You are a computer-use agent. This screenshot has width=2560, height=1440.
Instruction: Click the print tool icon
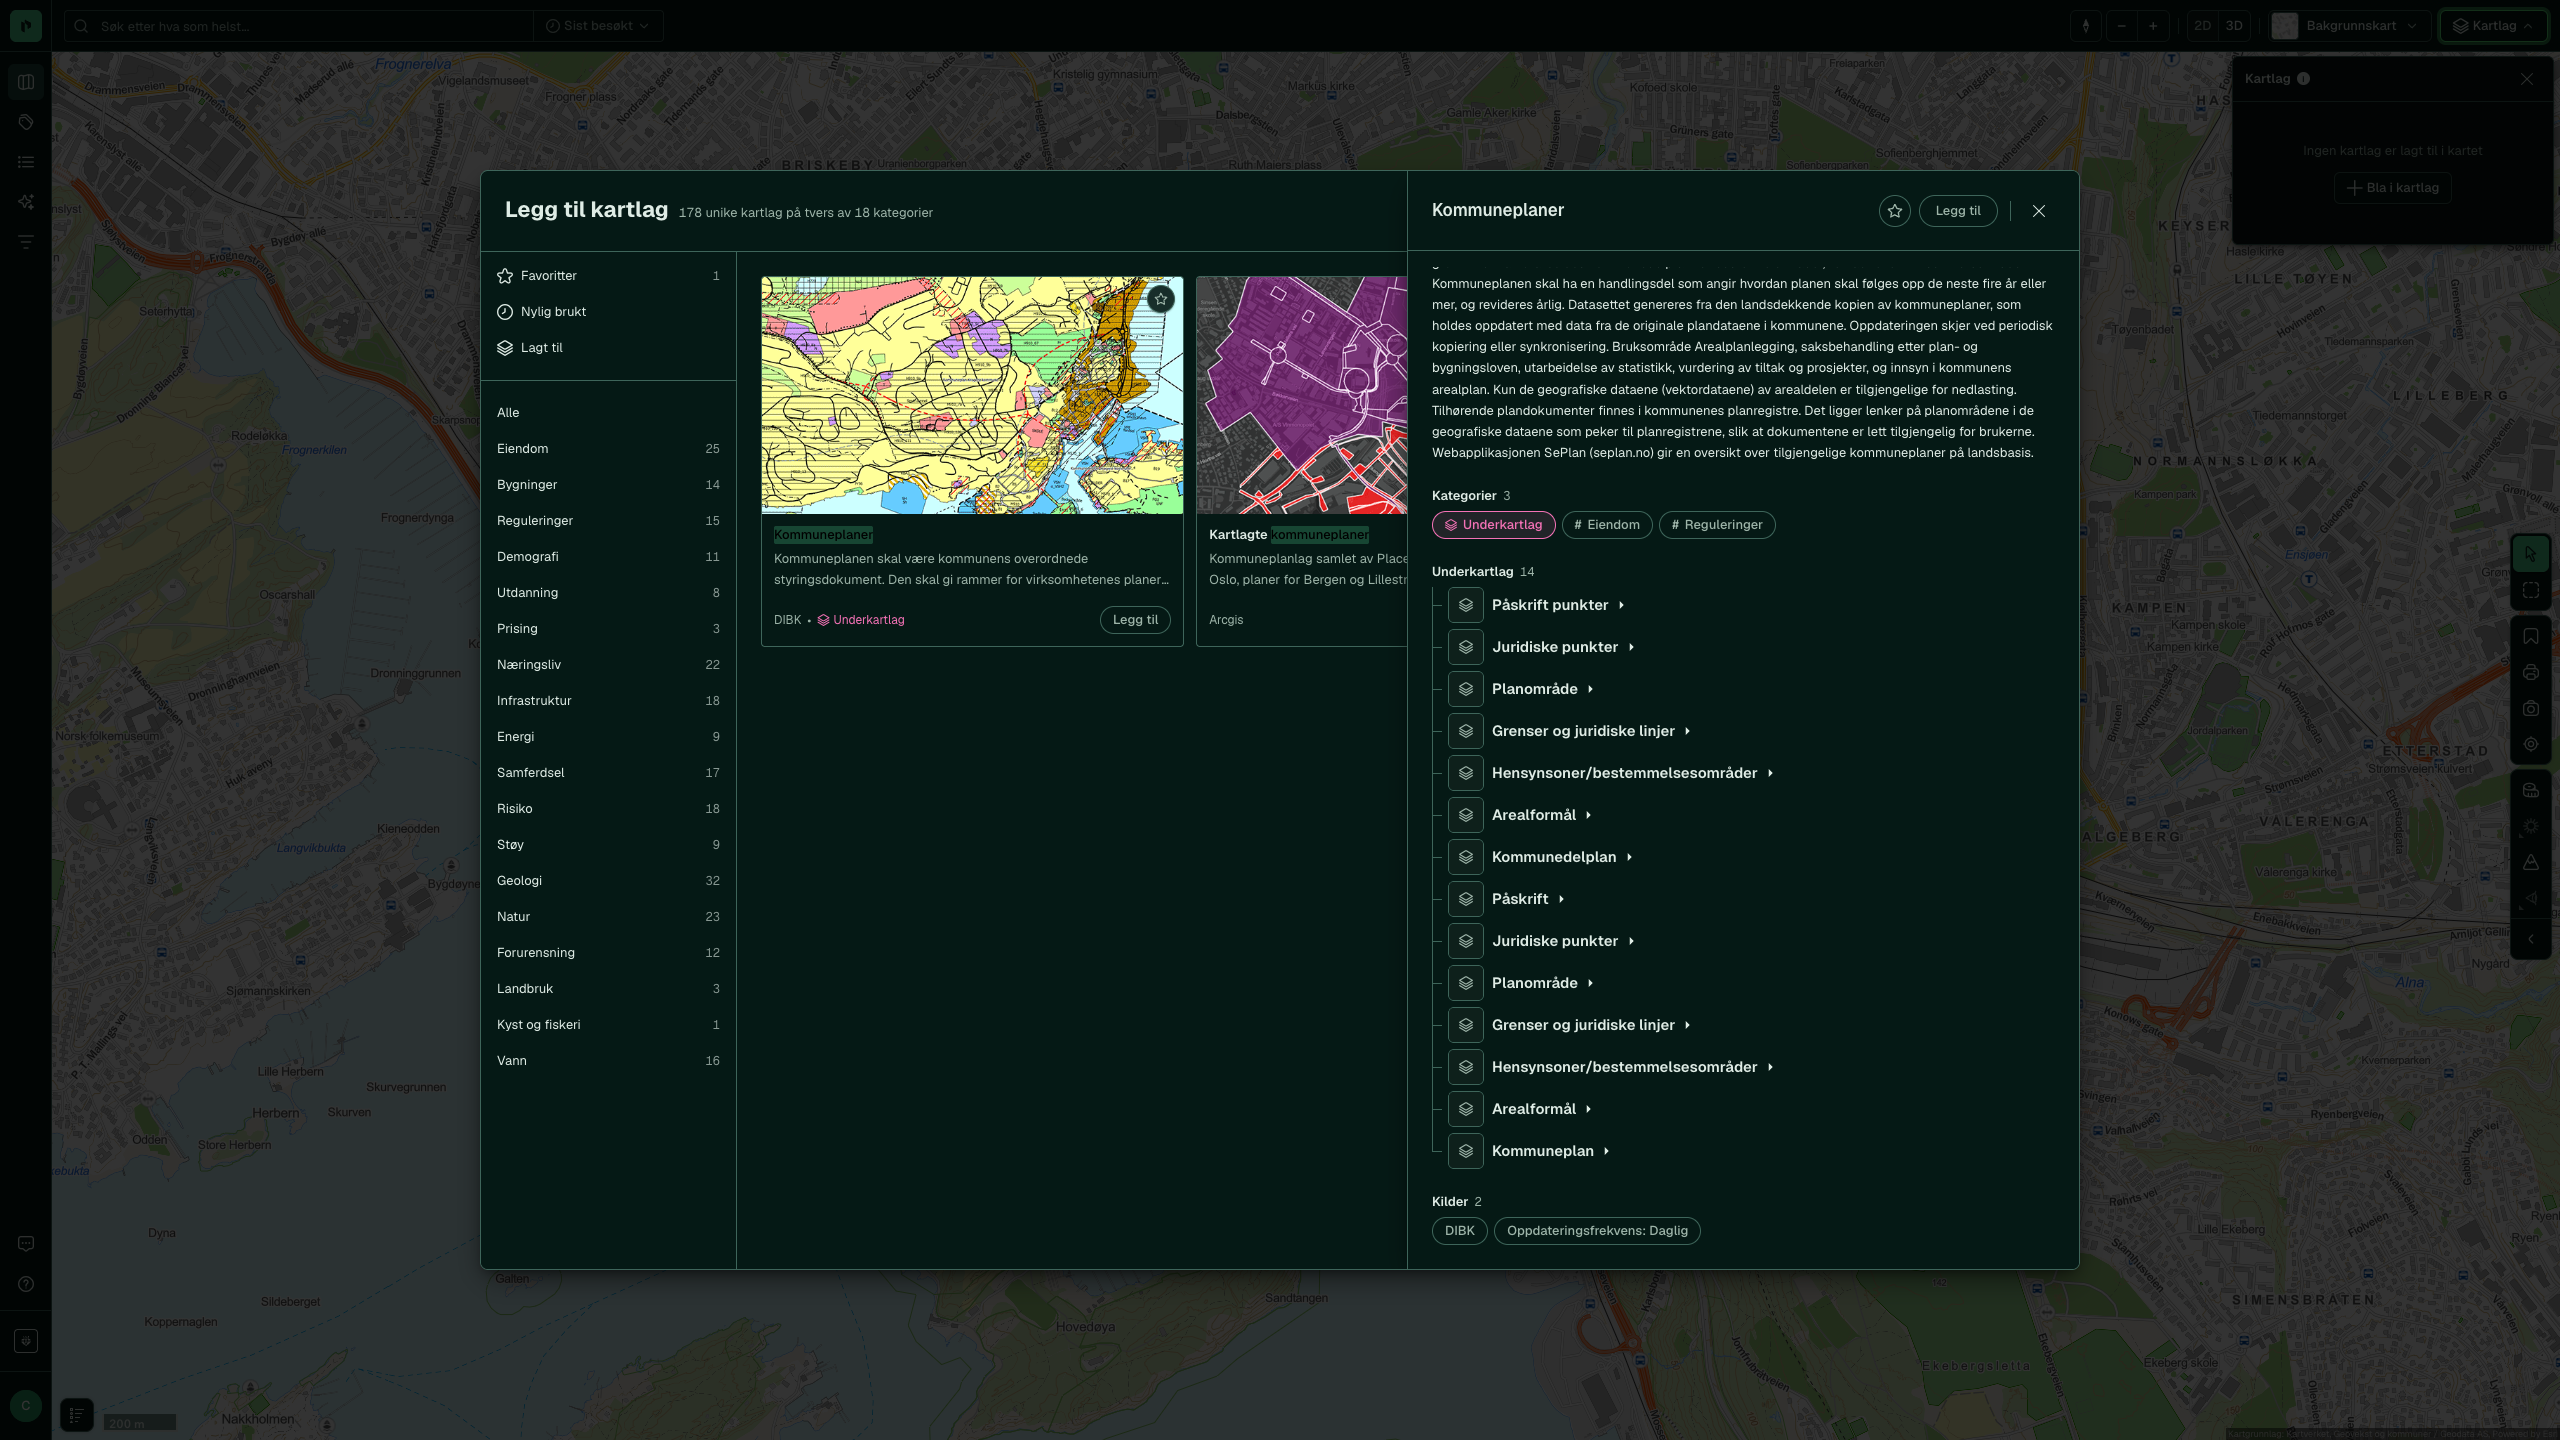click(2531, 673)
